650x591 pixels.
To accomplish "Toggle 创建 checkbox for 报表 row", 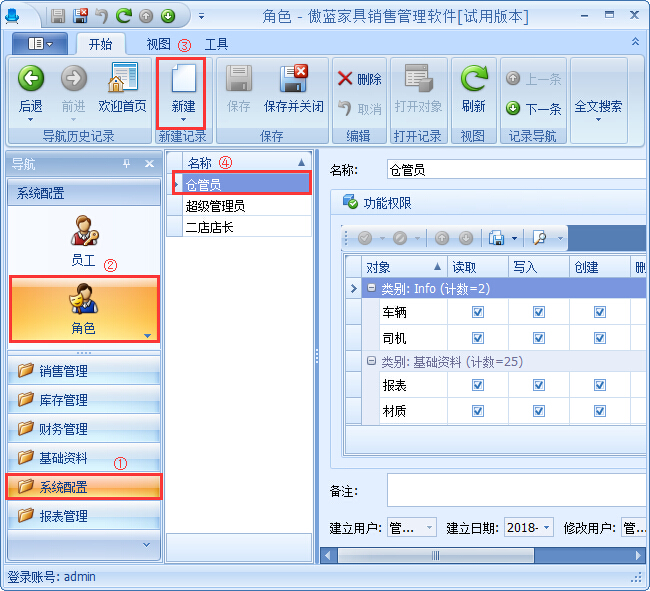I will (599, 385).
